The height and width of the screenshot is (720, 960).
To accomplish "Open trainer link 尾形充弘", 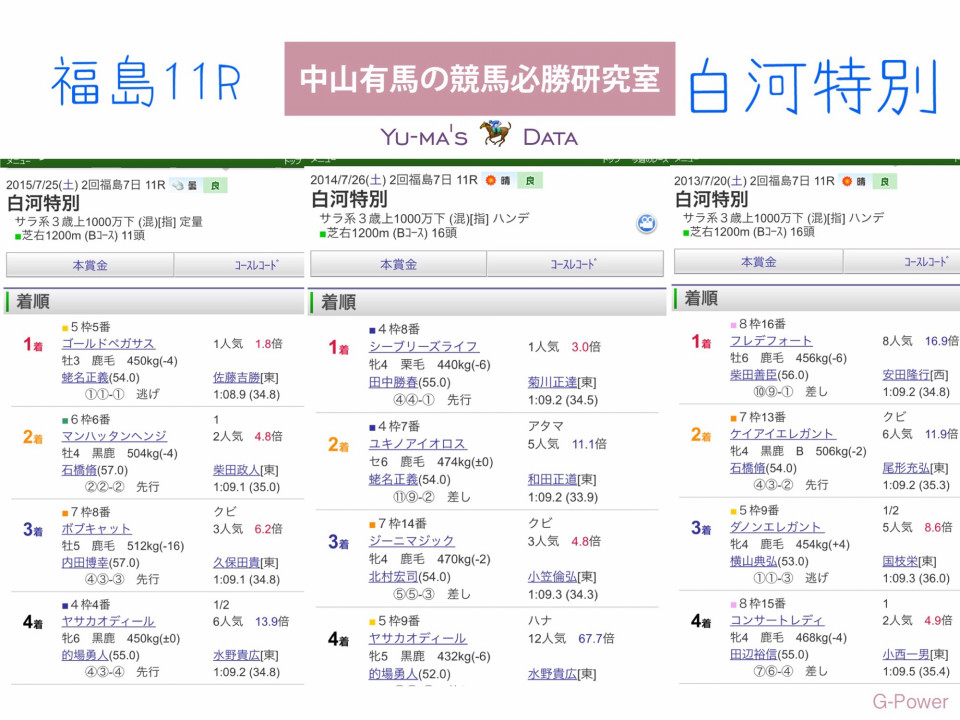I will [906, 468].
